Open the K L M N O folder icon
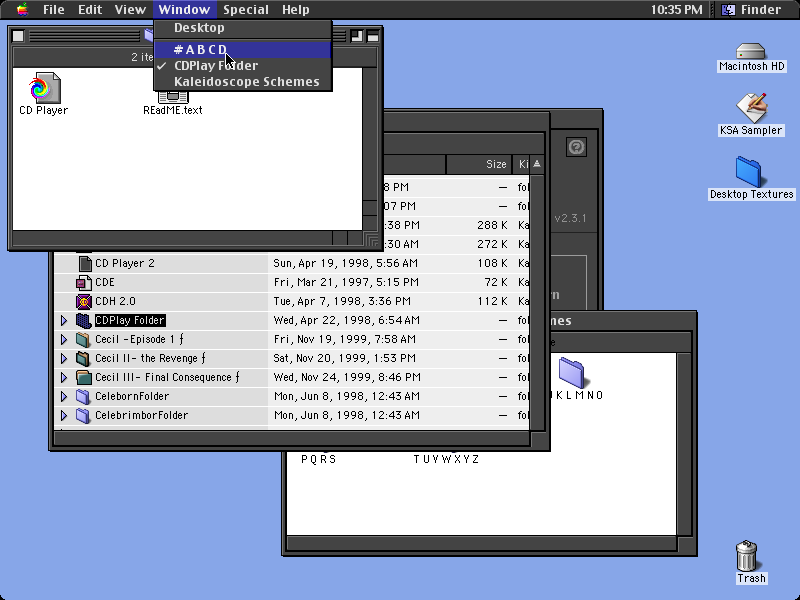This screenshot has height=600, width=800. point(571,372)
